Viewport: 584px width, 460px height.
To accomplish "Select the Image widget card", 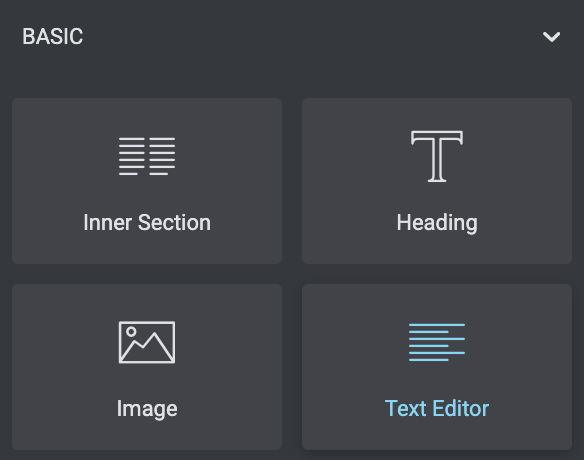I will [x=147, y=367].
